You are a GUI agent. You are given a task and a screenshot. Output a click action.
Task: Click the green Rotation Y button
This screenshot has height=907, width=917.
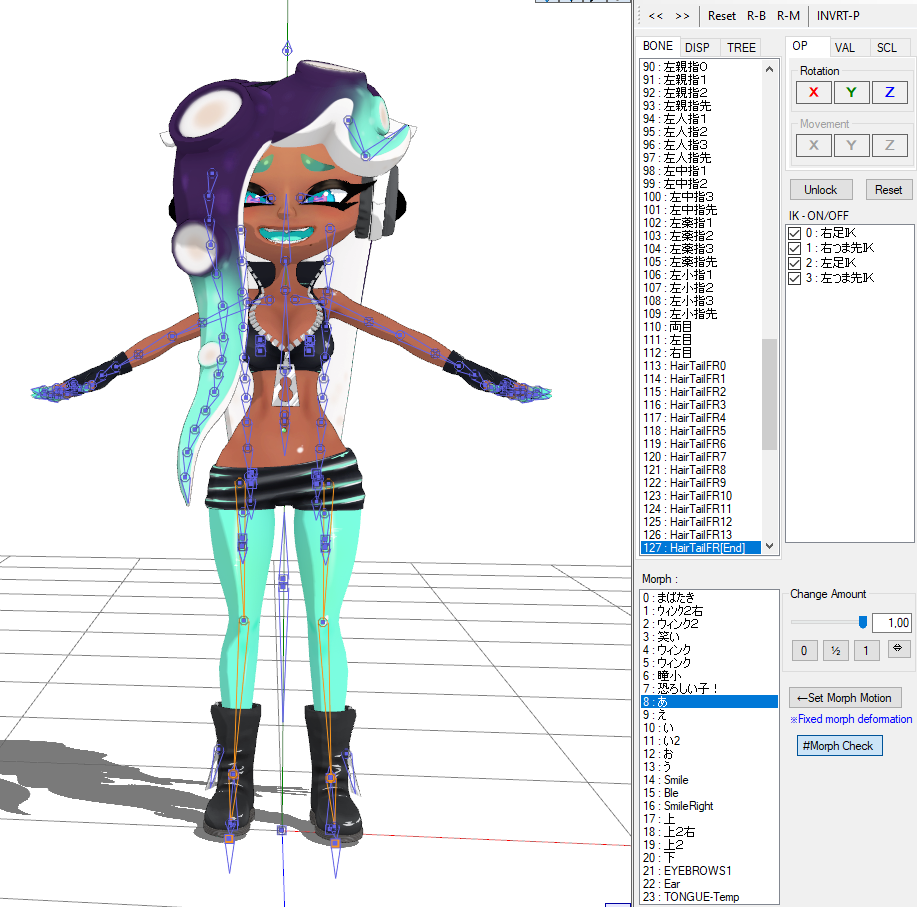click(x=852, y=92)
